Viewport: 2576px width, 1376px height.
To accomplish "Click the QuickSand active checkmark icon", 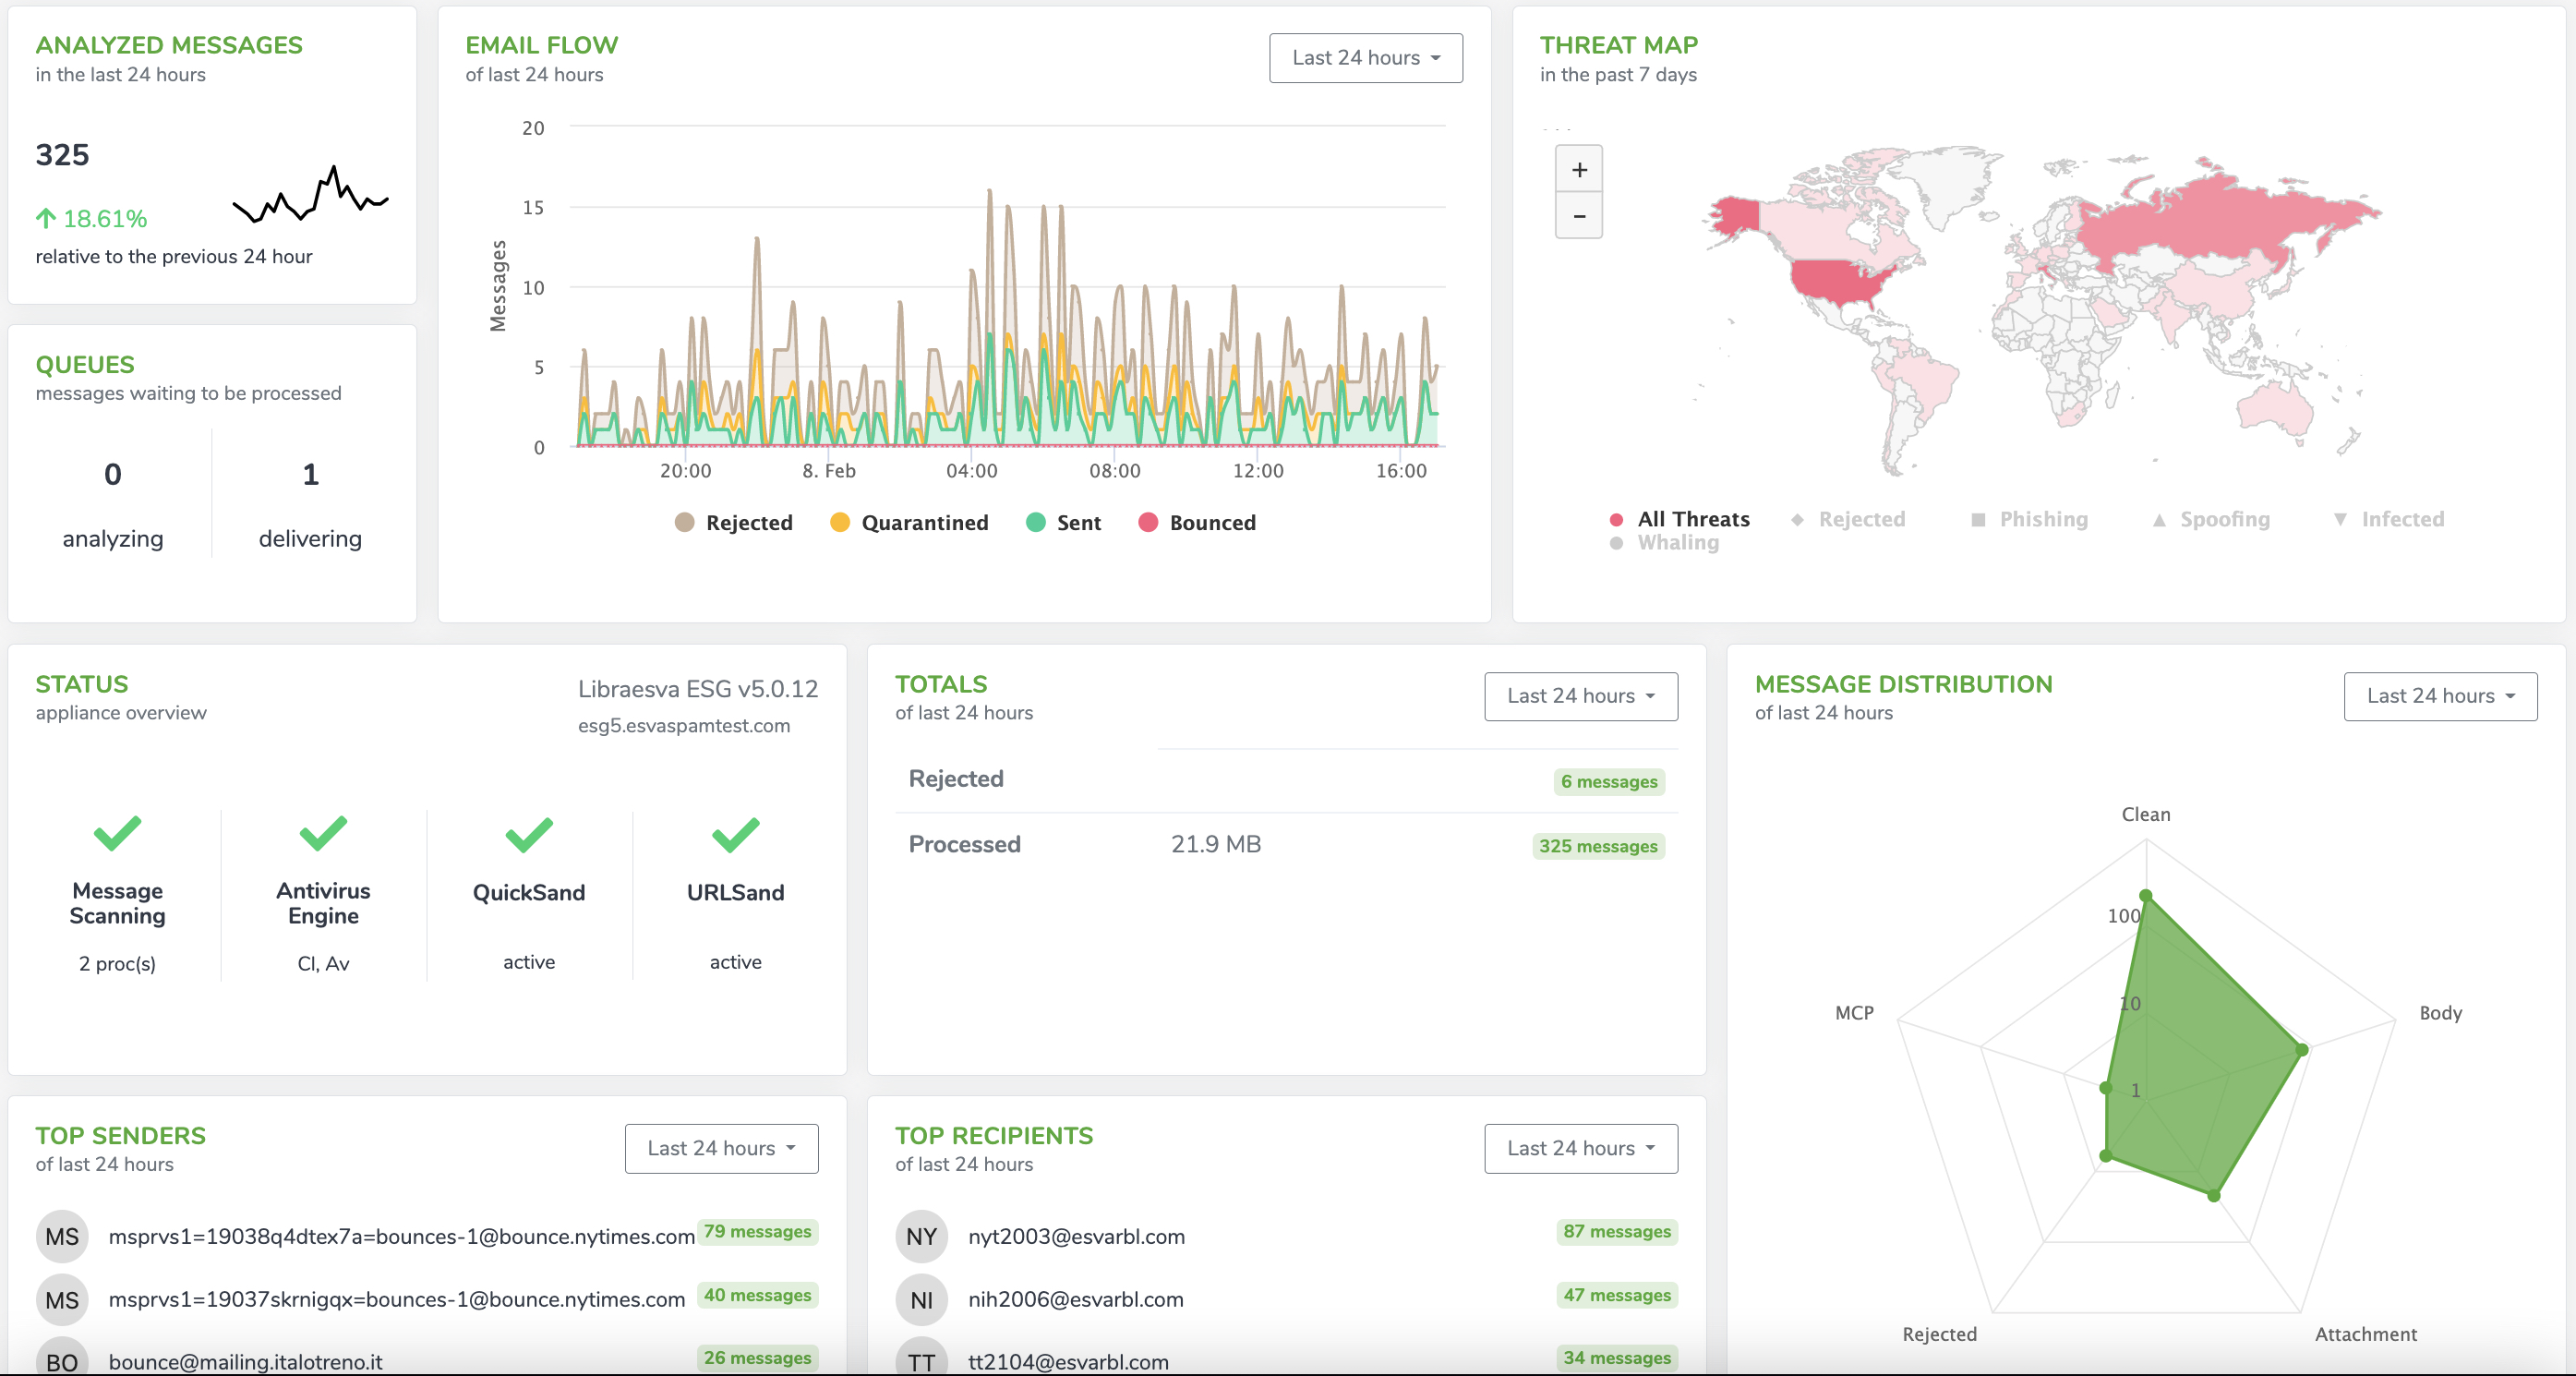I will [528, 833].
